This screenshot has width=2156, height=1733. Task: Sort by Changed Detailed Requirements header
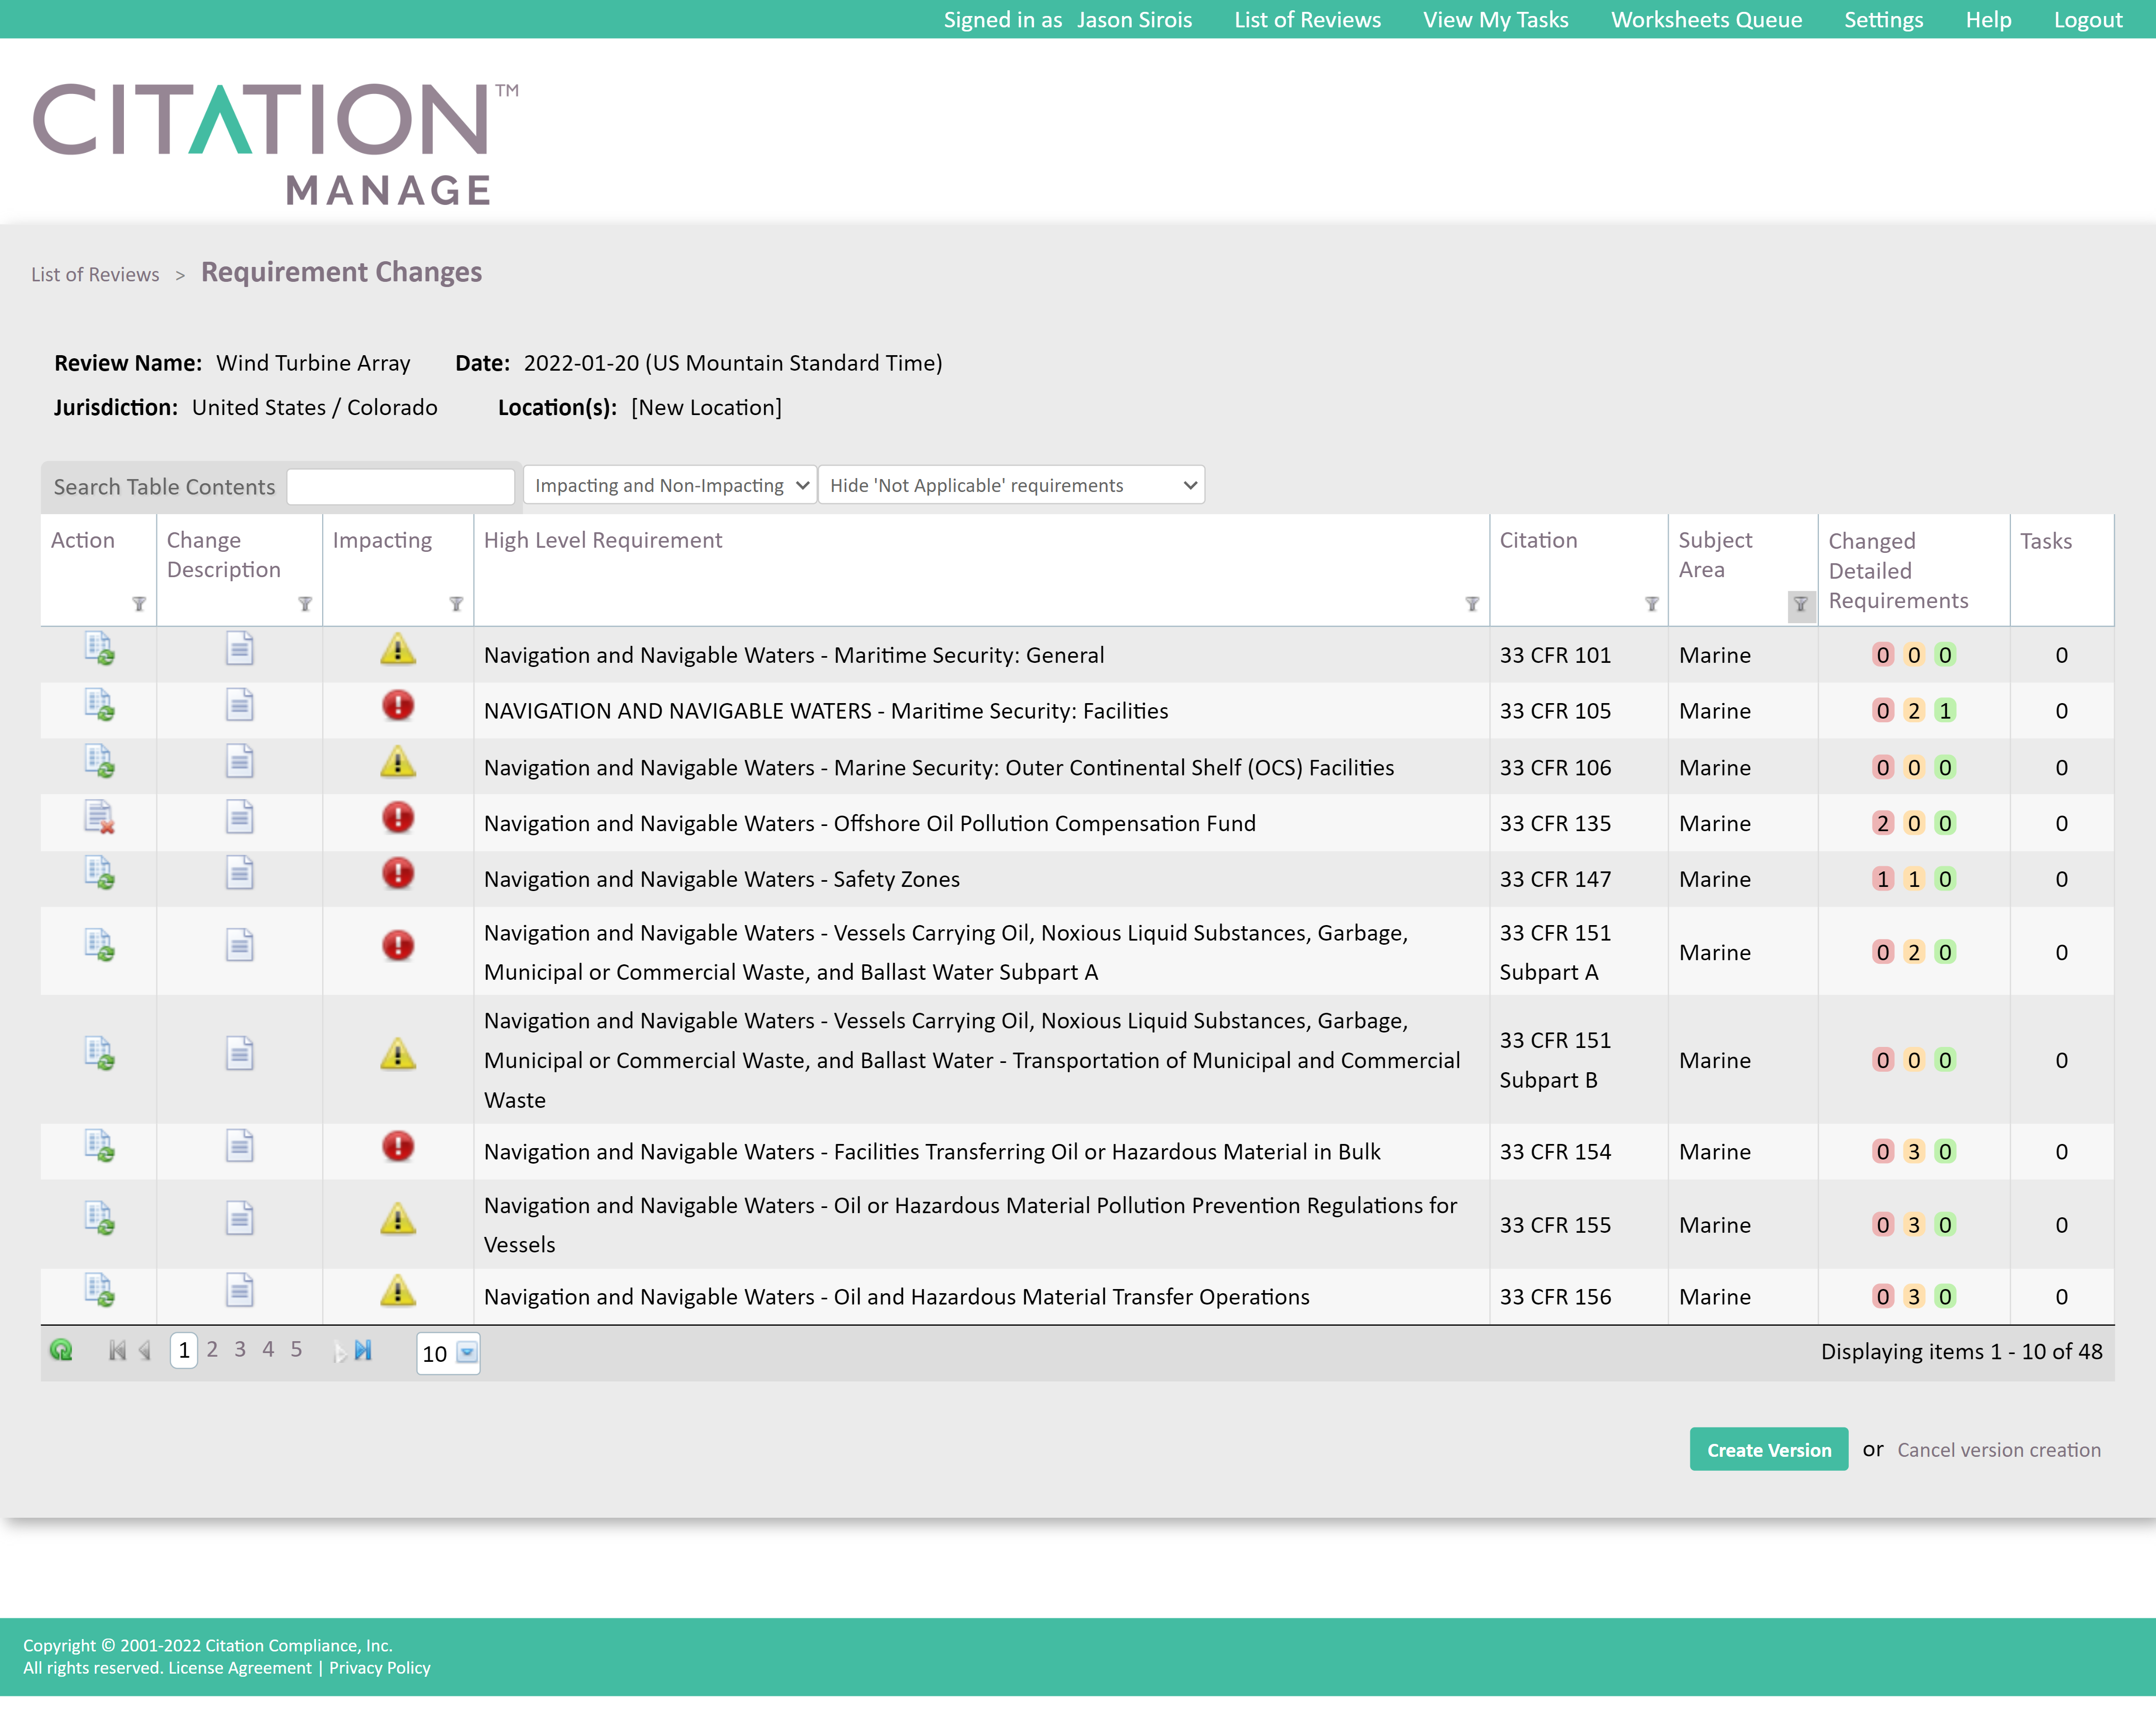tap(1898, 570)
